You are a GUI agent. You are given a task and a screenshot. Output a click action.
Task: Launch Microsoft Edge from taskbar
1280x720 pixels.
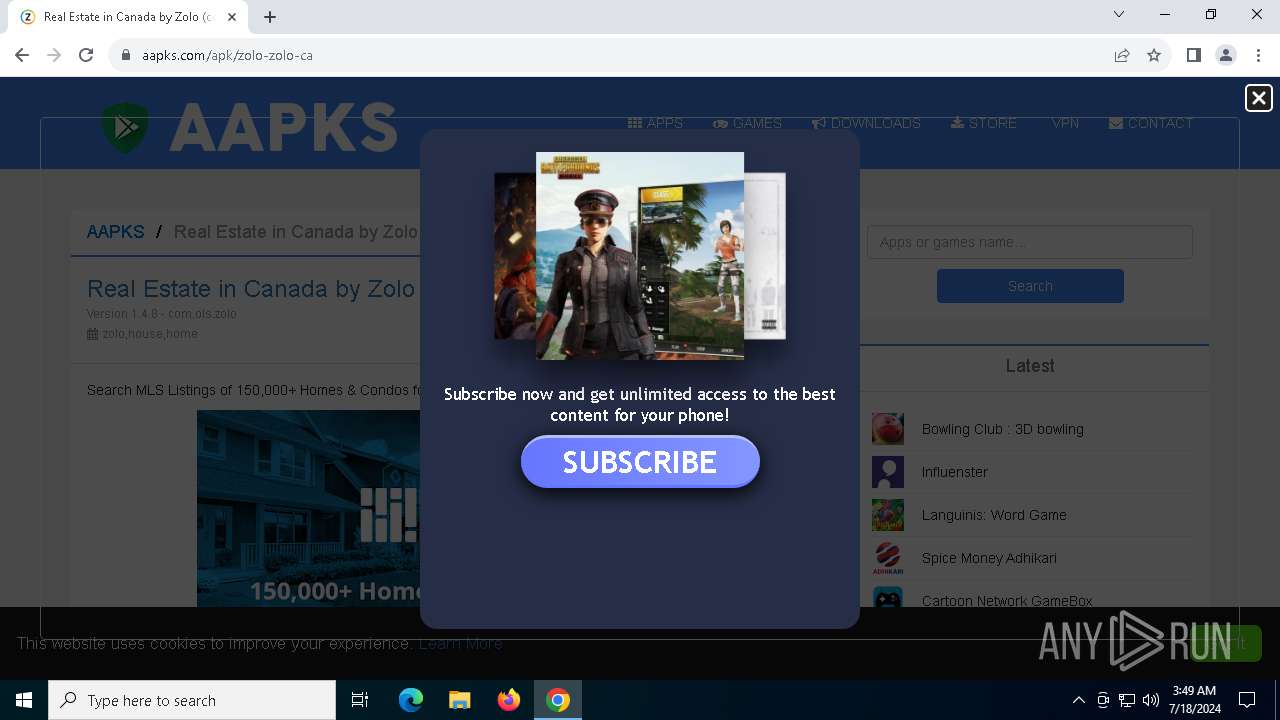pos(411,700)
